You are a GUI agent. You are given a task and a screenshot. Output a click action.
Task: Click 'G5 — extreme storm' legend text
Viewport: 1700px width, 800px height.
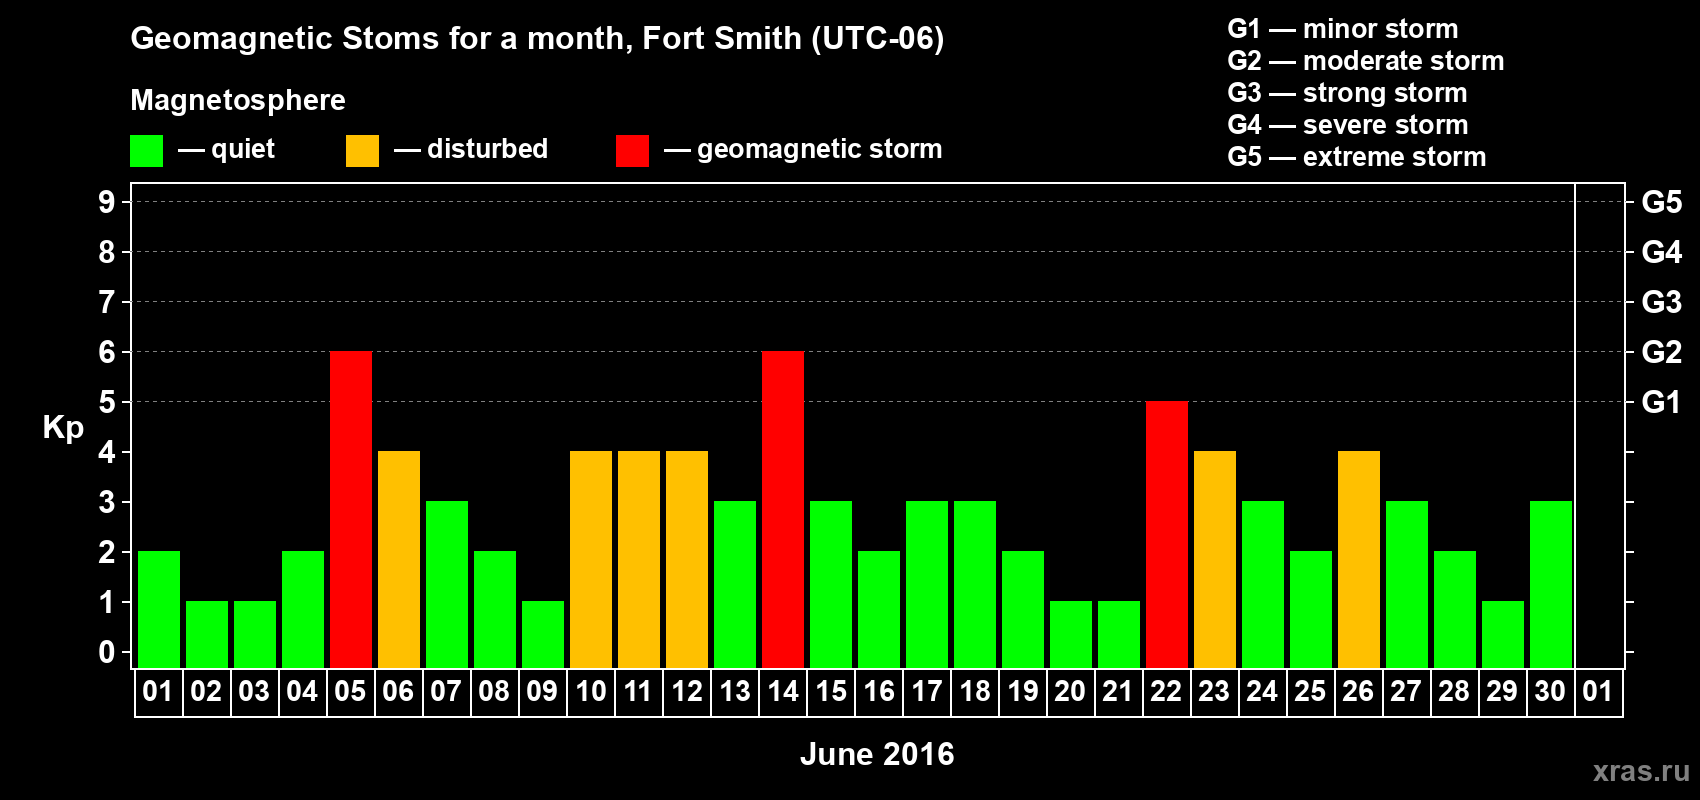(x=1357, y=157)
